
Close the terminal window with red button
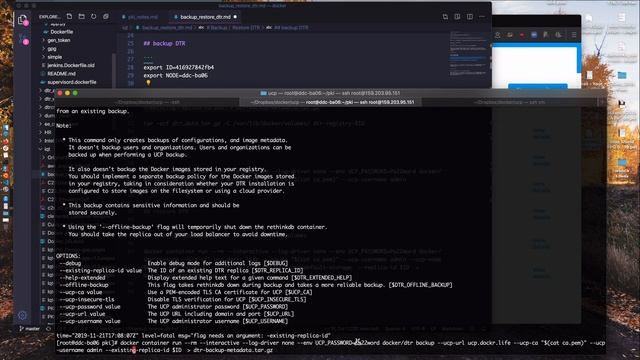[60, 93]
